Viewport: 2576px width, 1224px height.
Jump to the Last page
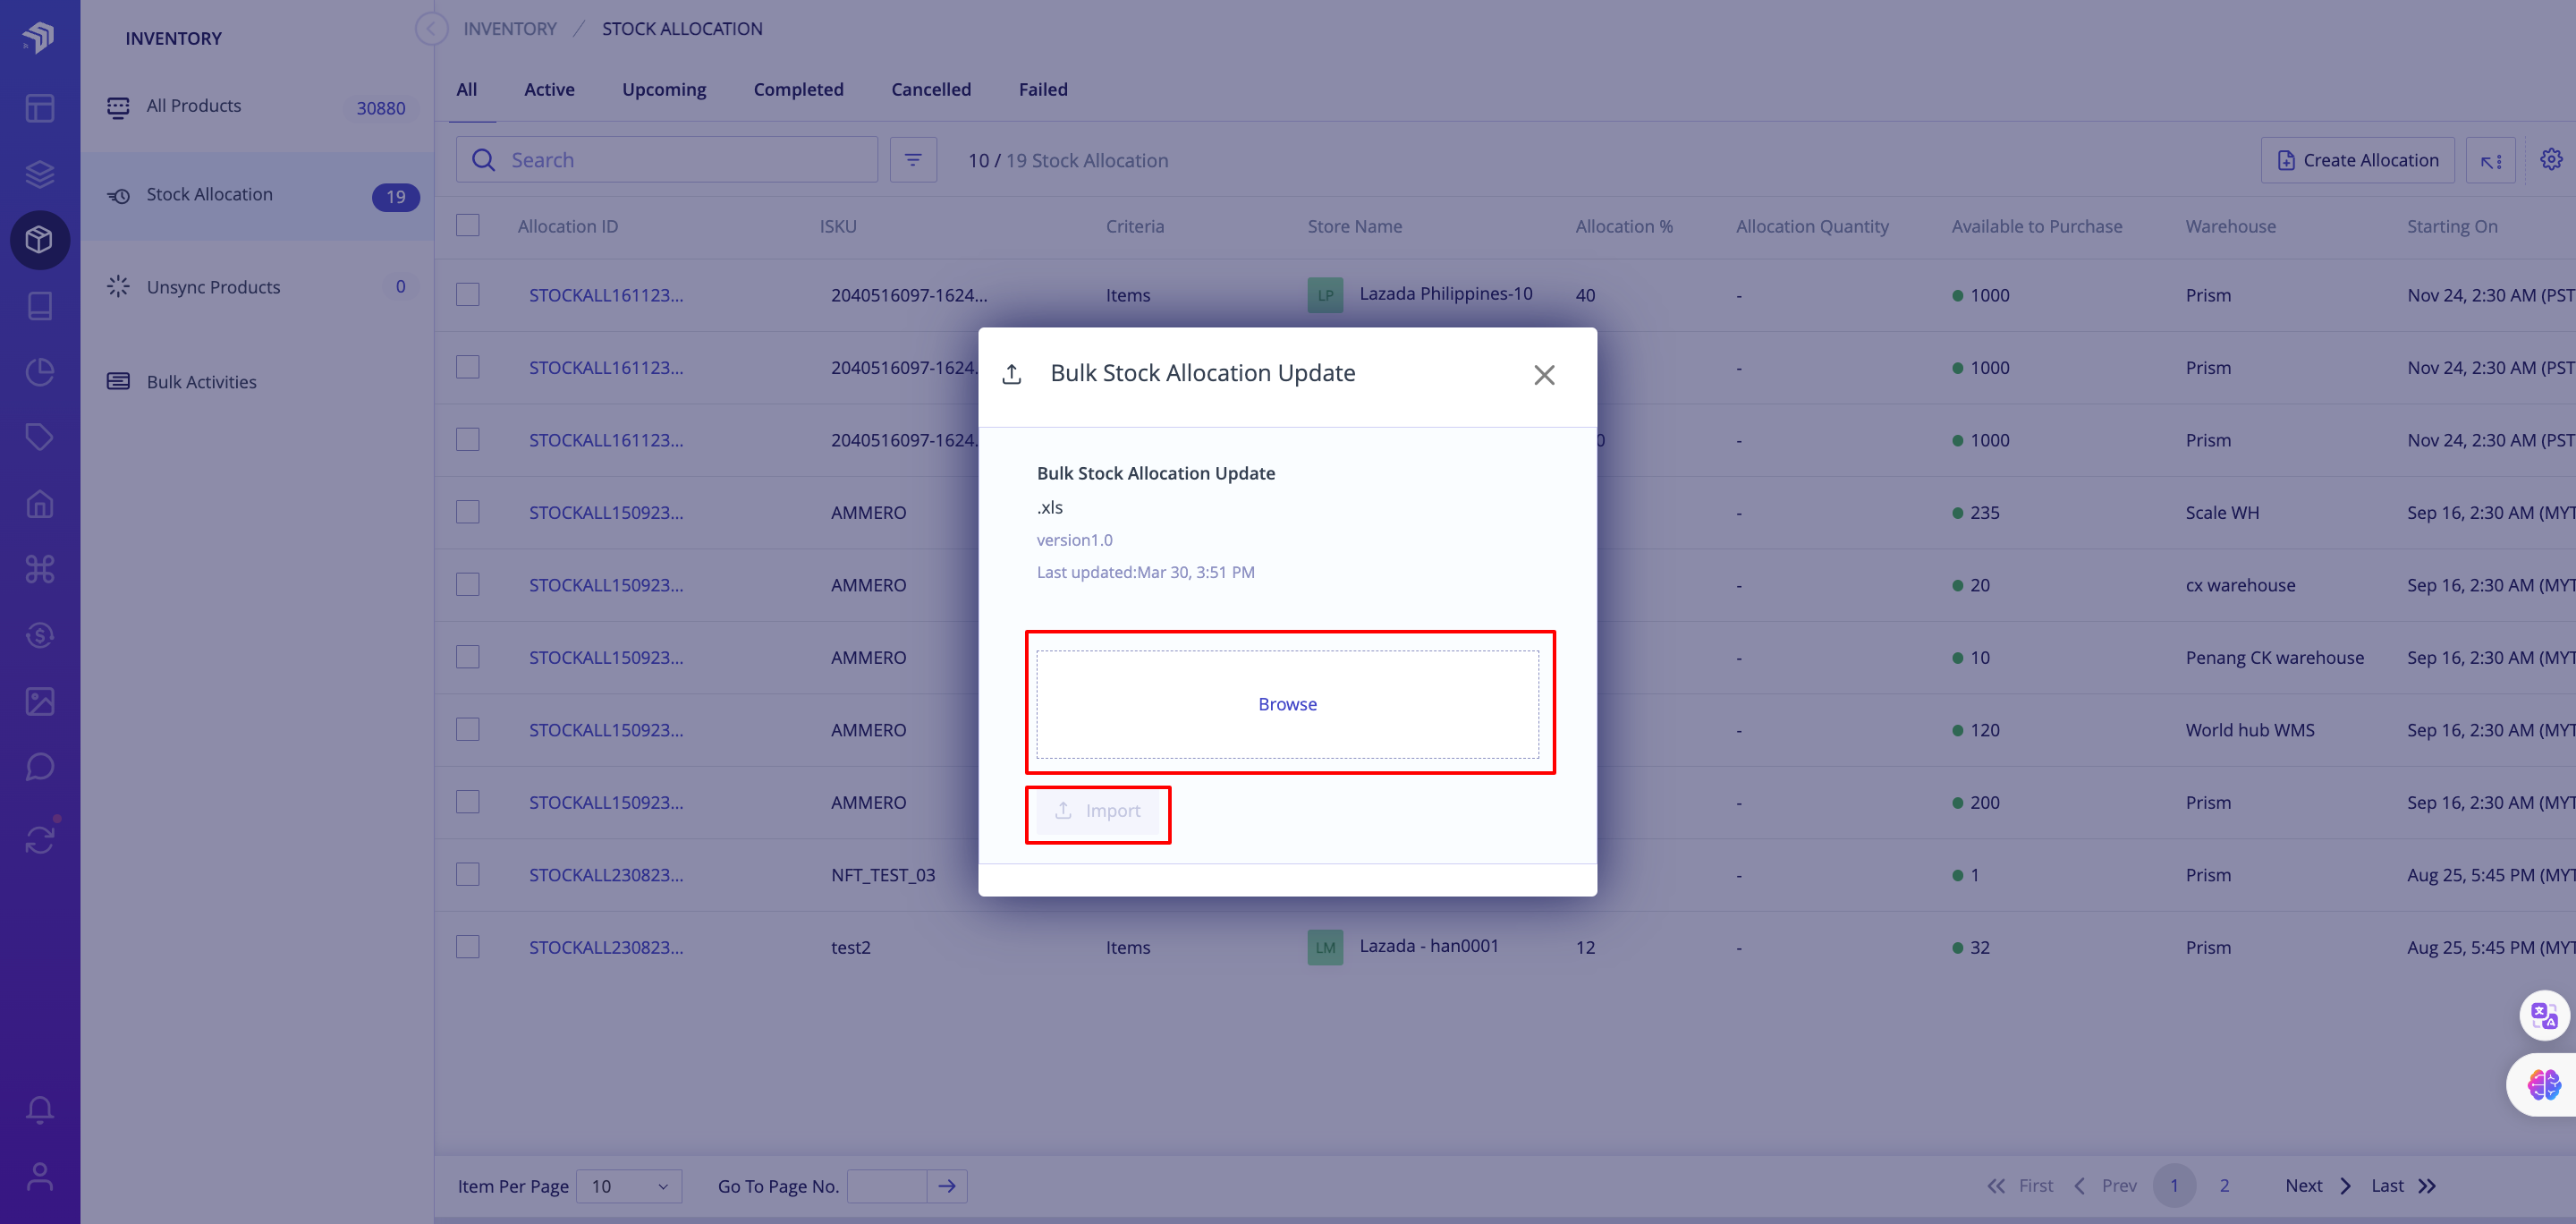click(2403, 1186)
